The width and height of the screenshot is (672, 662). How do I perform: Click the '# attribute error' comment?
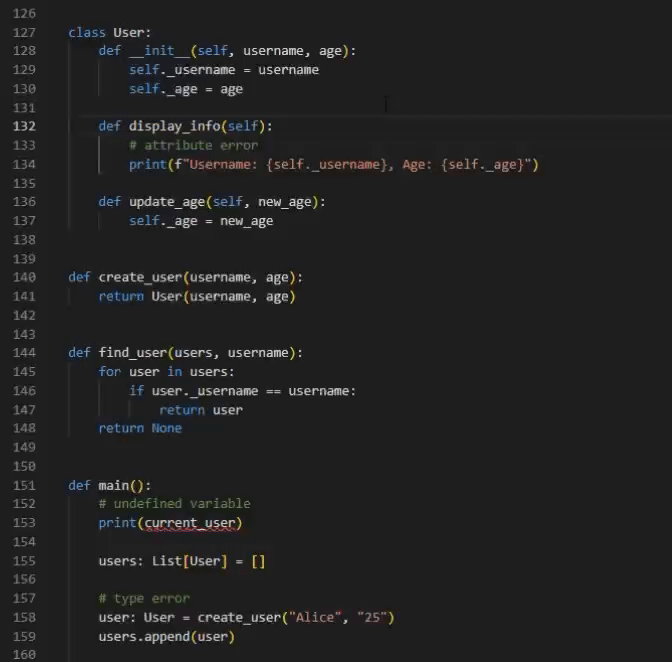pyautogui.click(x=194, y=145)
